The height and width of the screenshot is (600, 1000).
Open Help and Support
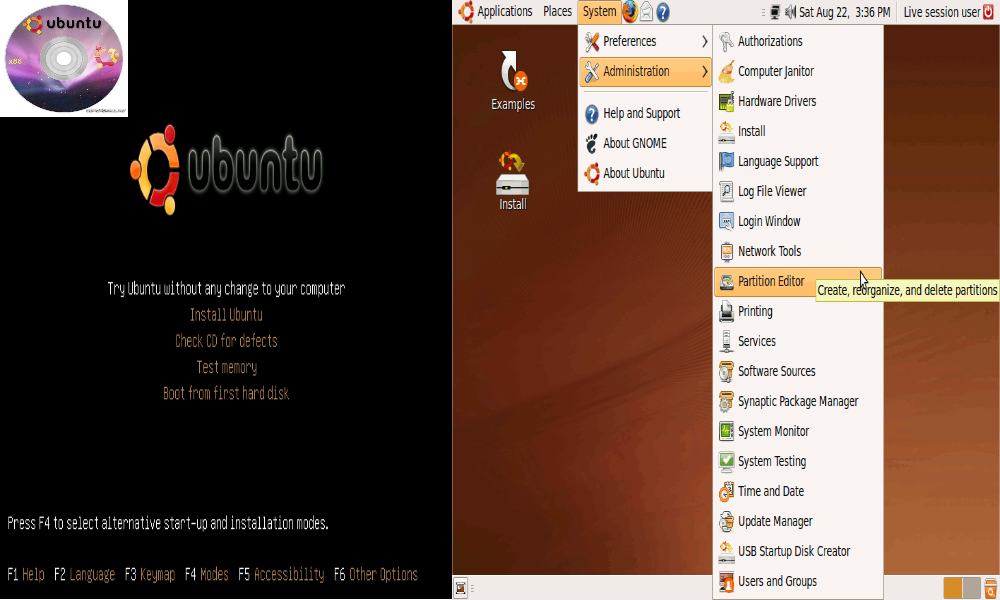[x=645, y=113]
